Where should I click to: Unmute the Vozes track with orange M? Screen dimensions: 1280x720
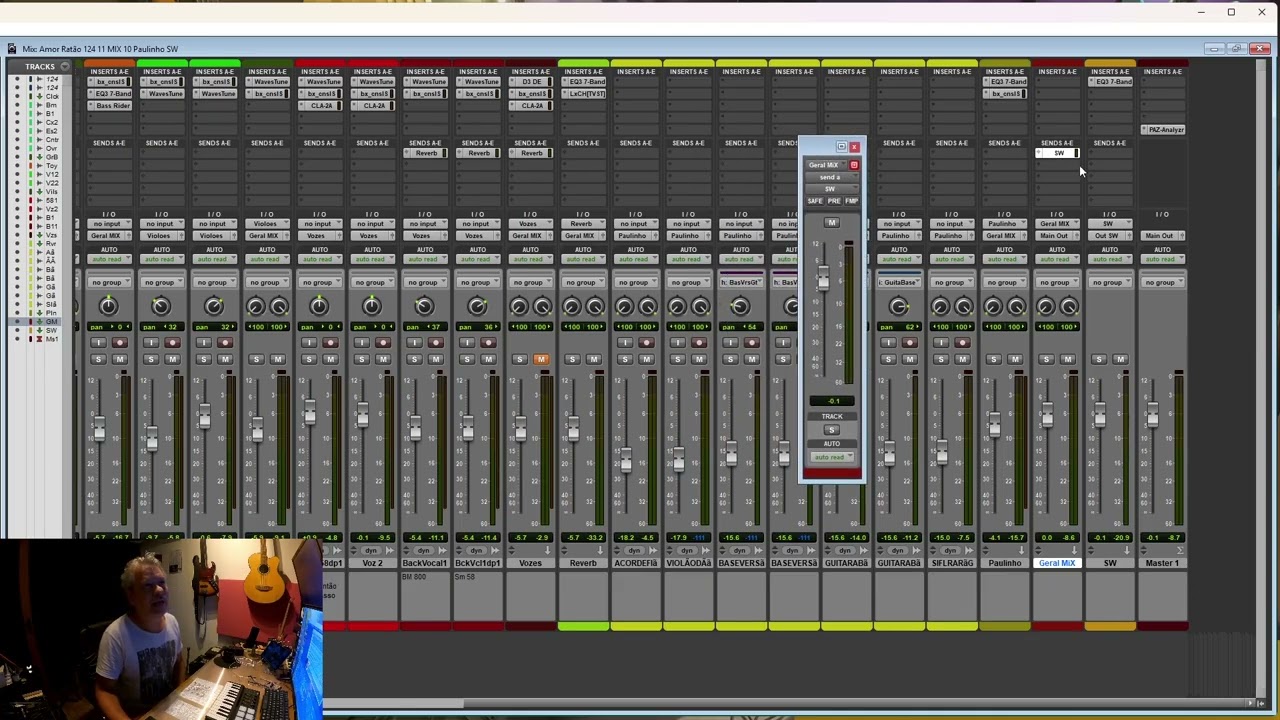pos(541,359)
